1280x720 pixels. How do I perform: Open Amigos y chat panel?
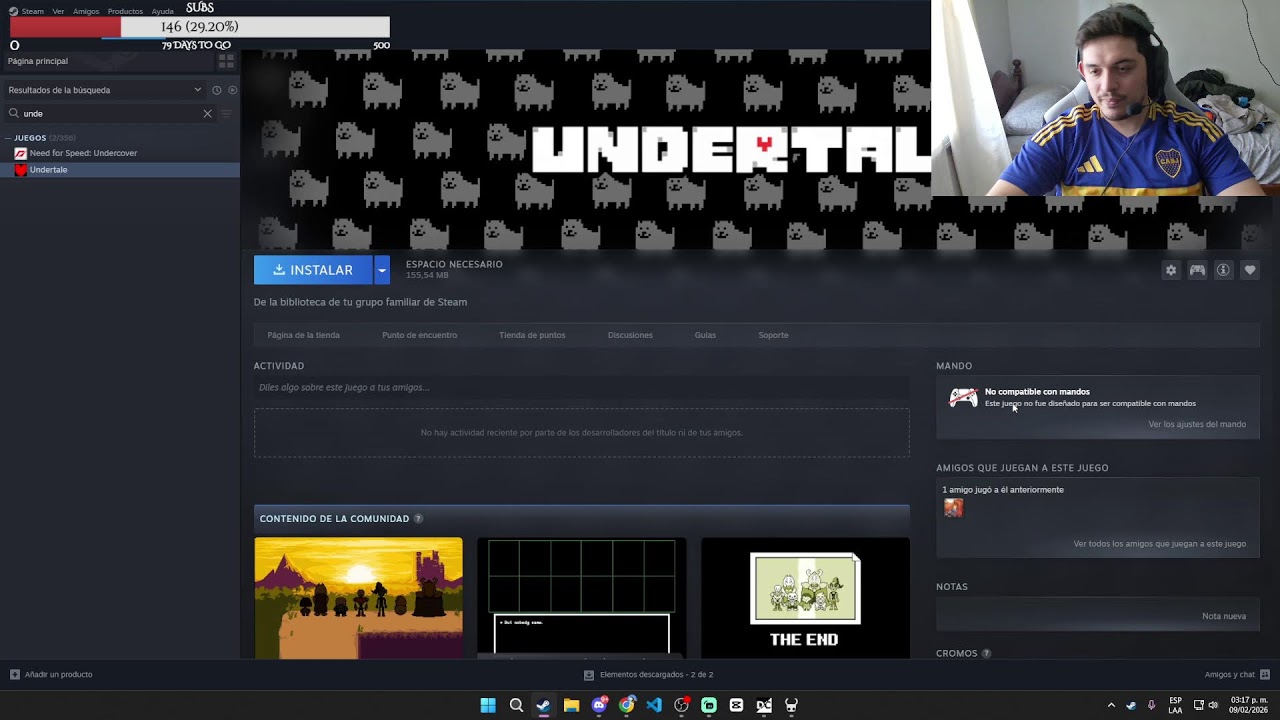pyautogui.click(x=1237, y=675)
